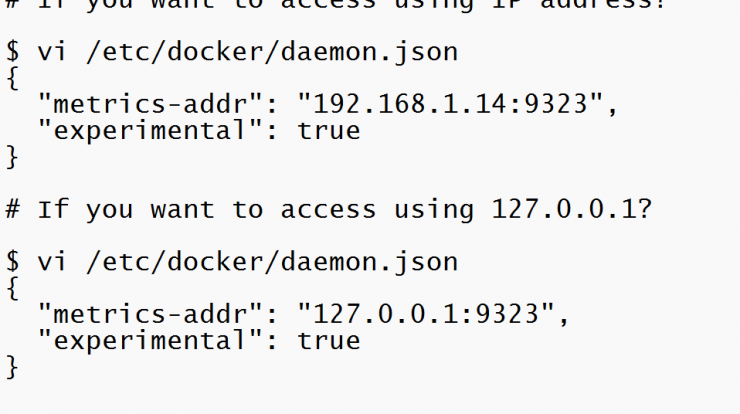Click "metrics-addr" key before 192.168.1.14
Image resolution: width=740 pixels, height=414 pixels.
click(x=150, y=104)
